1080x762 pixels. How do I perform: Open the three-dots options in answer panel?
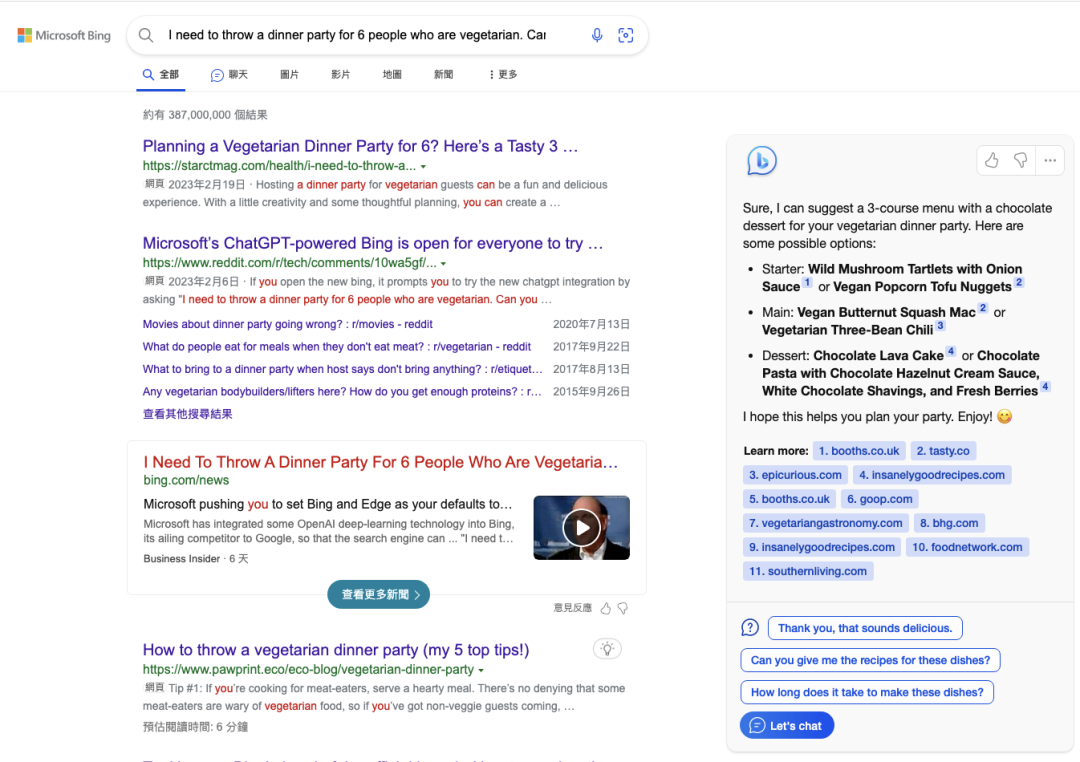click(x=1050, y=161)
